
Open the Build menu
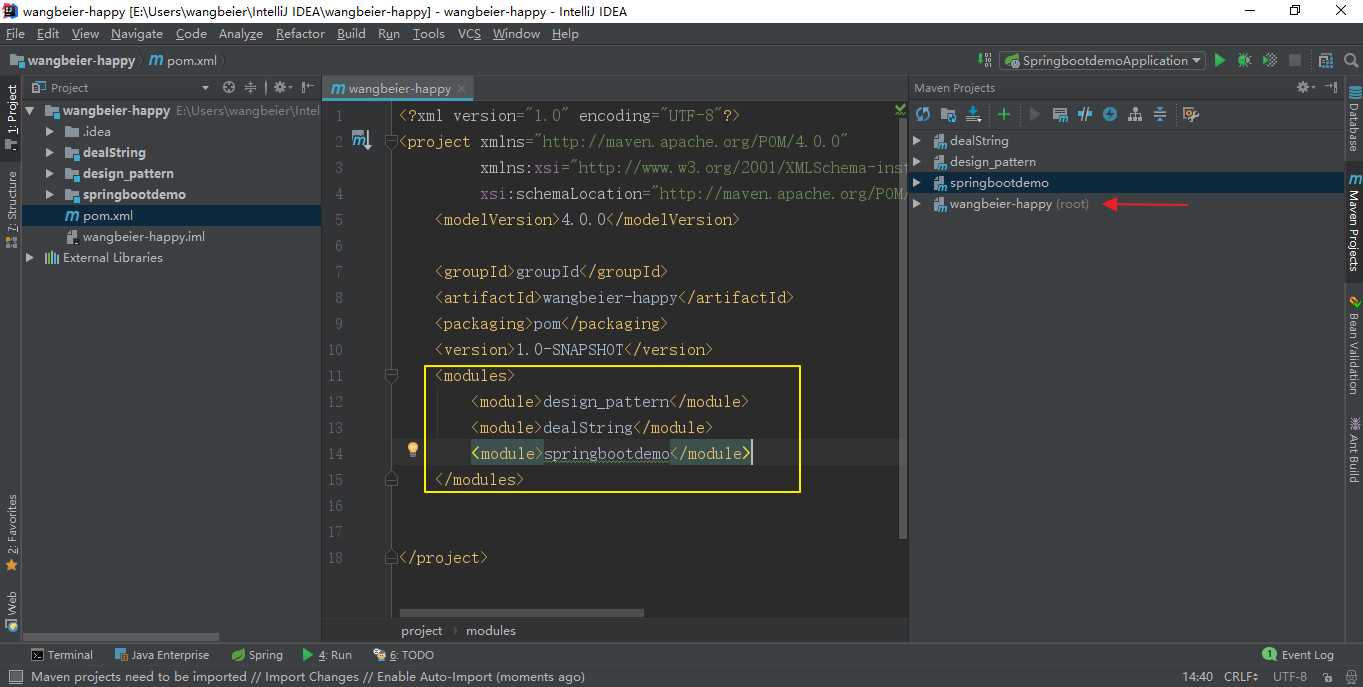click(351, 33)
